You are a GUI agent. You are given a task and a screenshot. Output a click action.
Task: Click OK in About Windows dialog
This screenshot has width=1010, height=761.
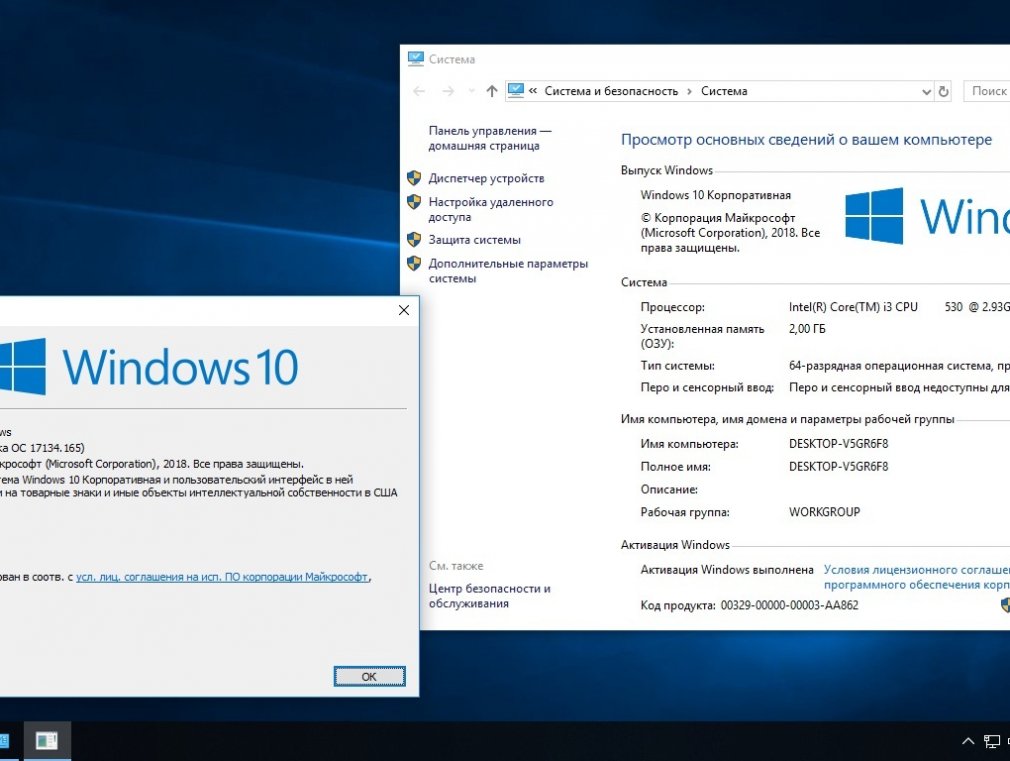[369, 677]
